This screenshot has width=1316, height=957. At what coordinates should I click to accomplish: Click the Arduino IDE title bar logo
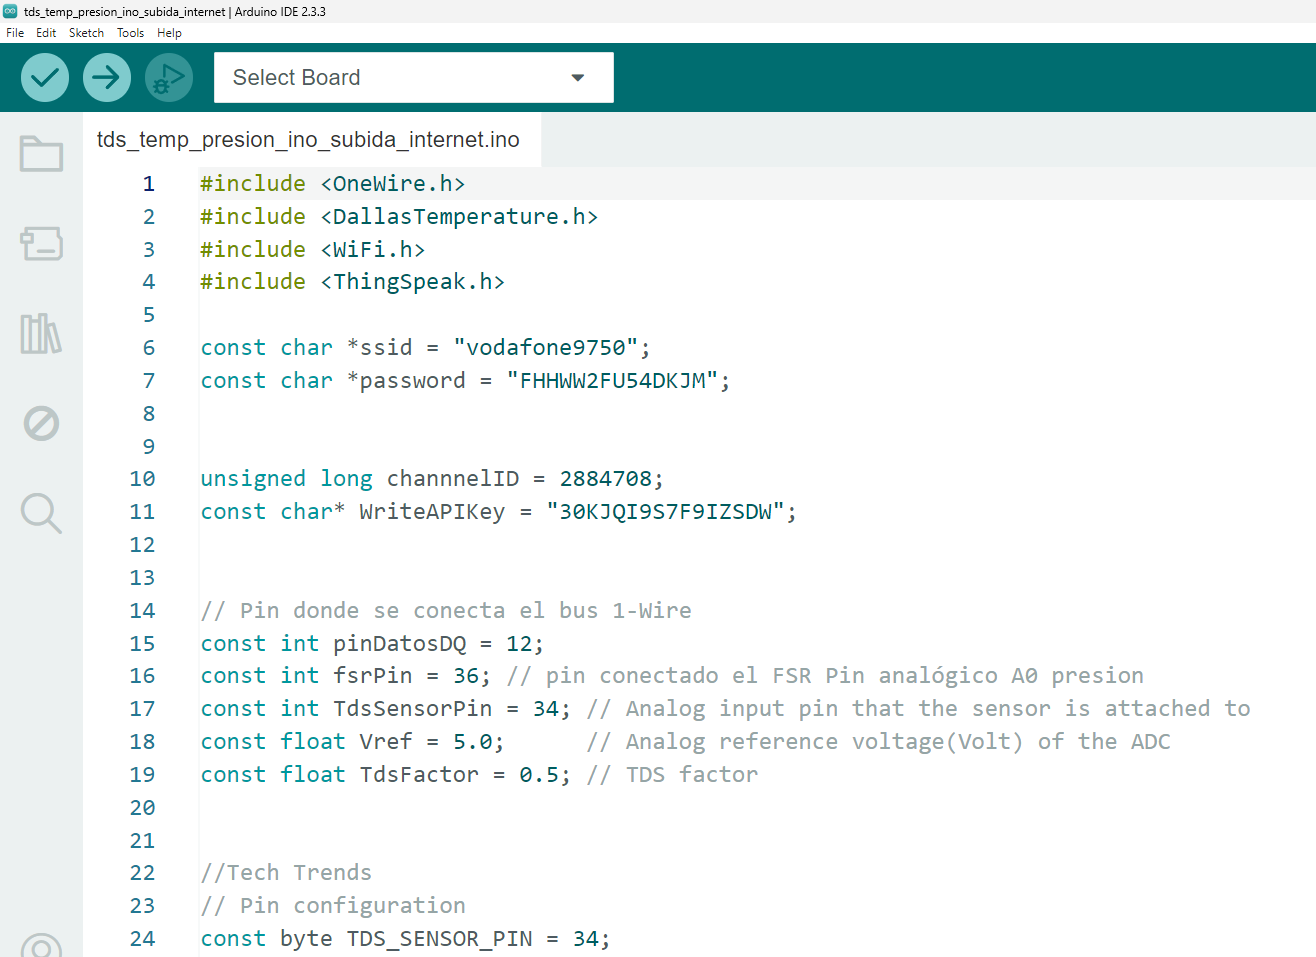point(10,11)
